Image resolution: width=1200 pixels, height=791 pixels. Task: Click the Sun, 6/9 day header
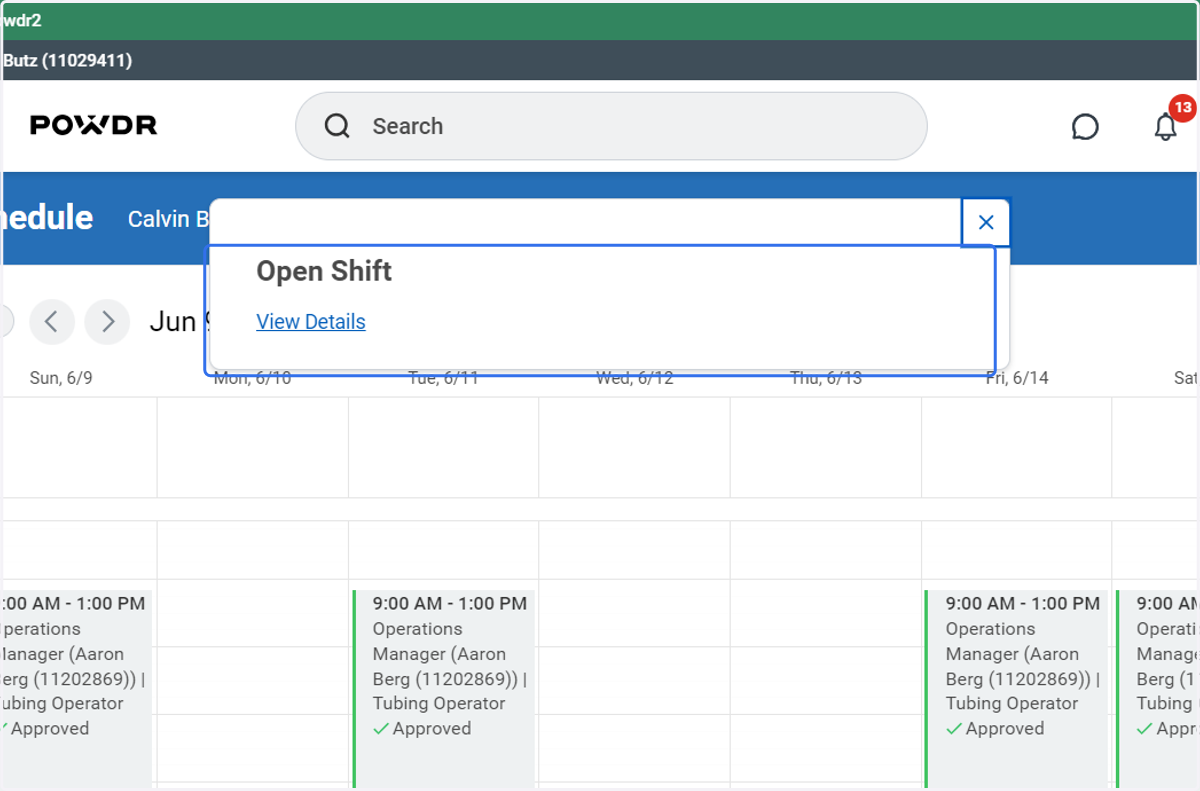point(61,378)
